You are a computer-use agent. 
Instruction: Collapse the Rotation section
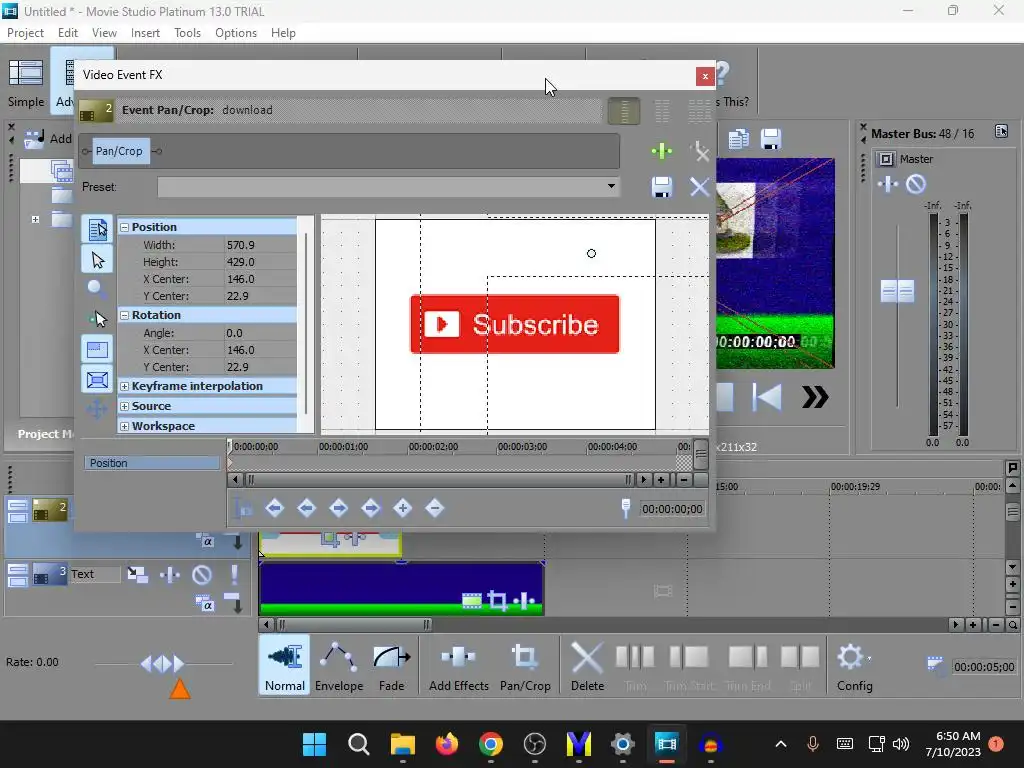(x=125, y=315)
